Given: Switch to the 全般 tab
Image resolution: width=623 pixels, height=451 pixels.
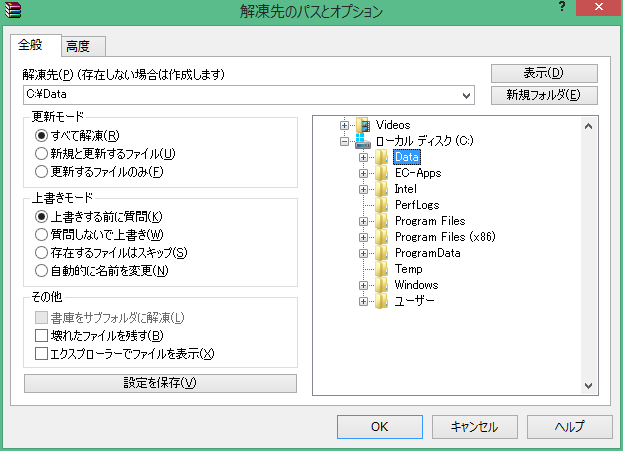Looking at the screenshot, I should 35,45.
